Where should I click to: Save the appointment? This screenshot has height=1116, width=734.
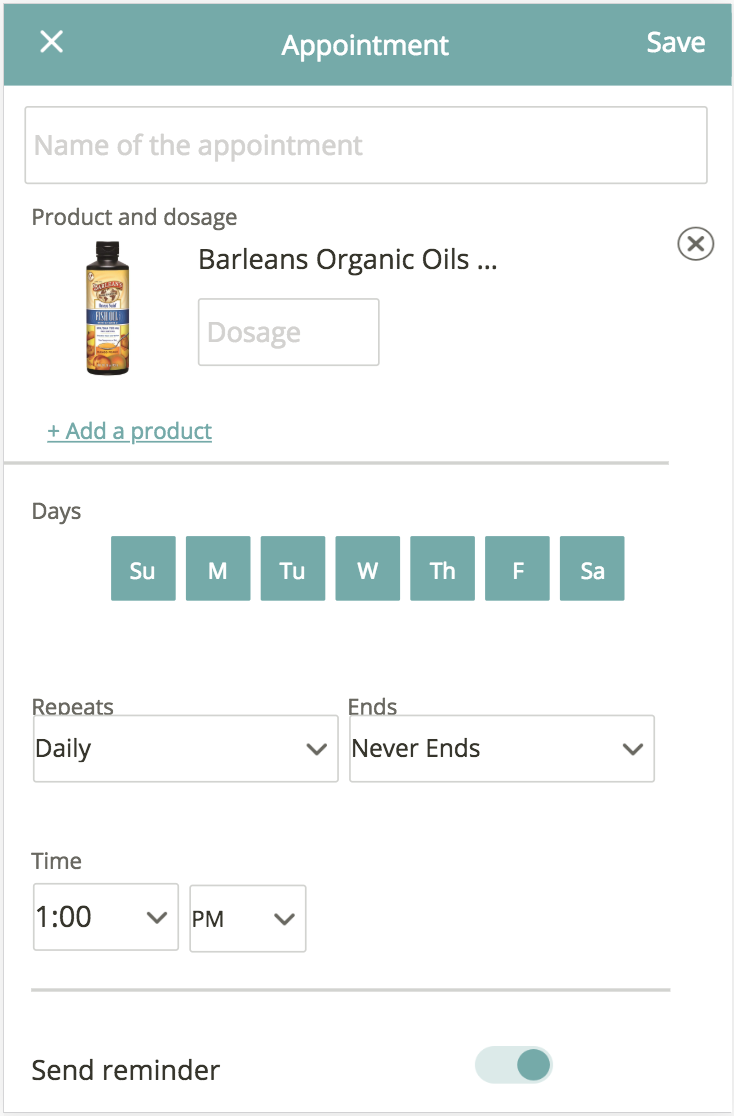[x=676, y=43]
